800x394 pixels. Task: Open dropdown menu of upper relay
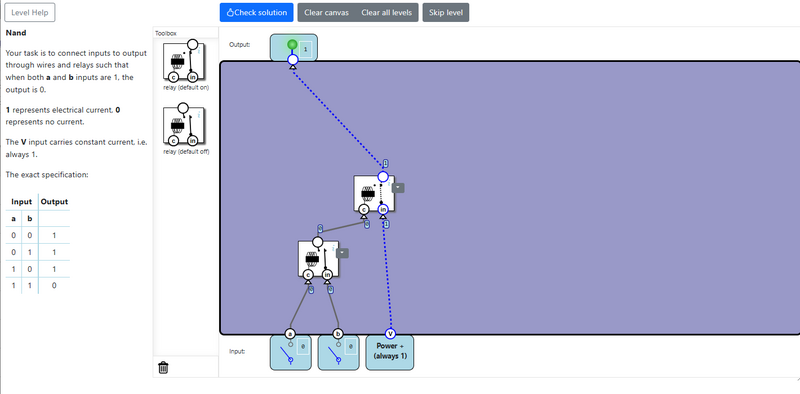(x=398, y=188)
